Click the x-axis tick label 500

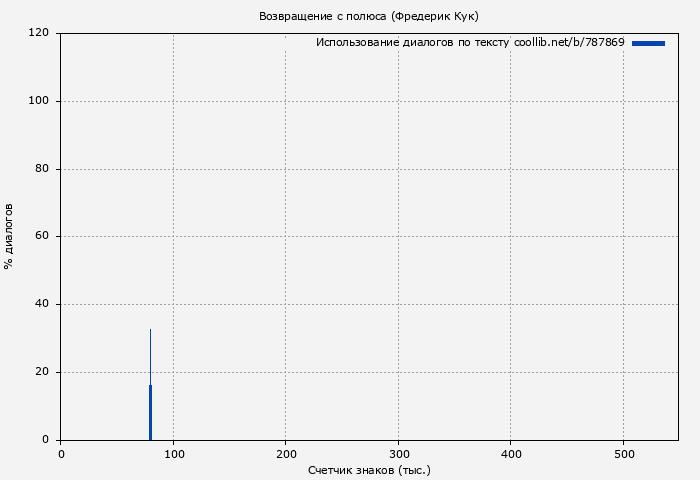[x=623, y=454]
